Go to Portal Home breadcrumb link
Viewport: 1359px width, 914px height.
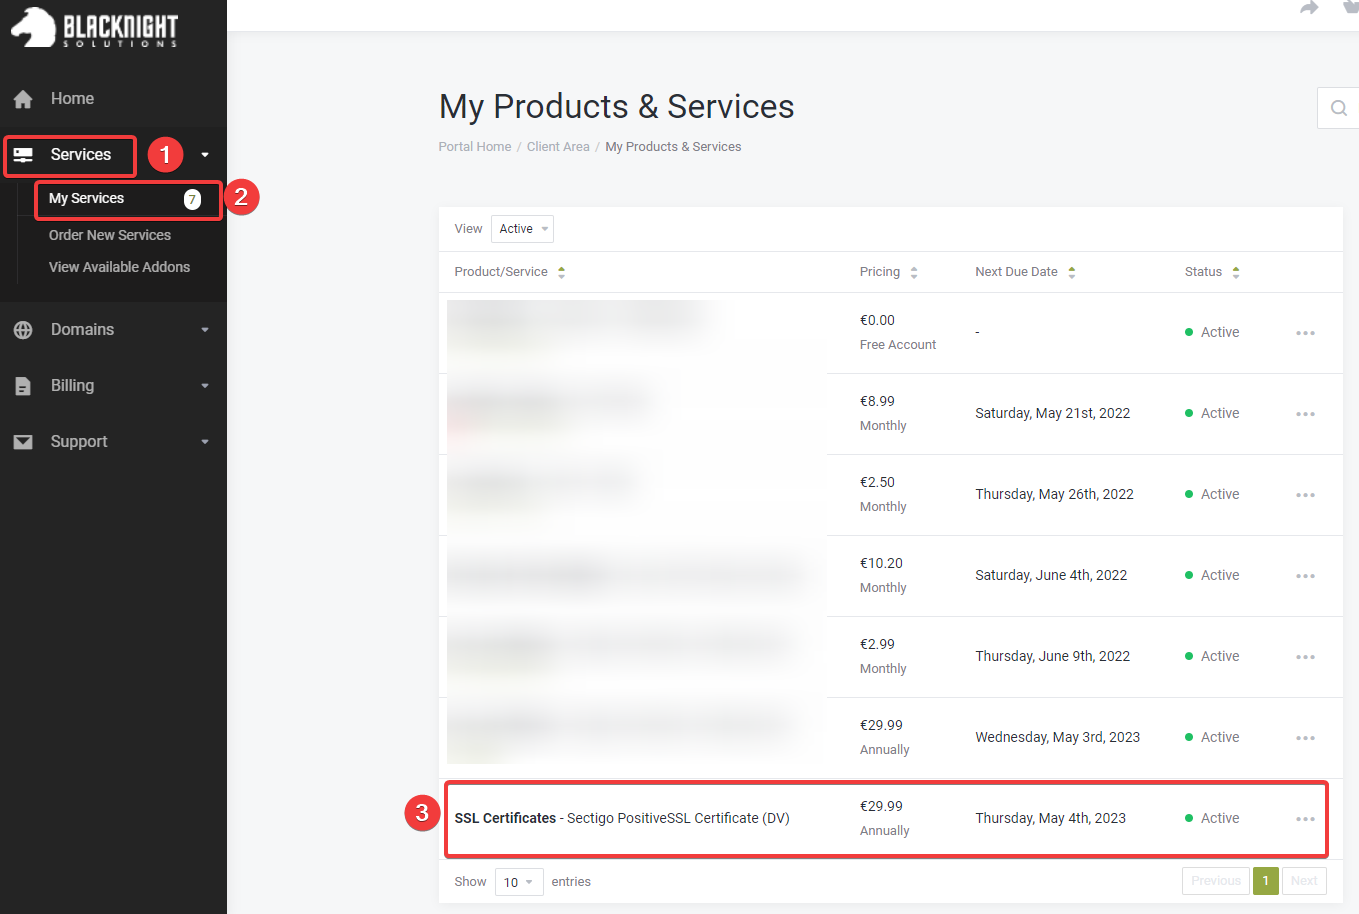(475, 147)
